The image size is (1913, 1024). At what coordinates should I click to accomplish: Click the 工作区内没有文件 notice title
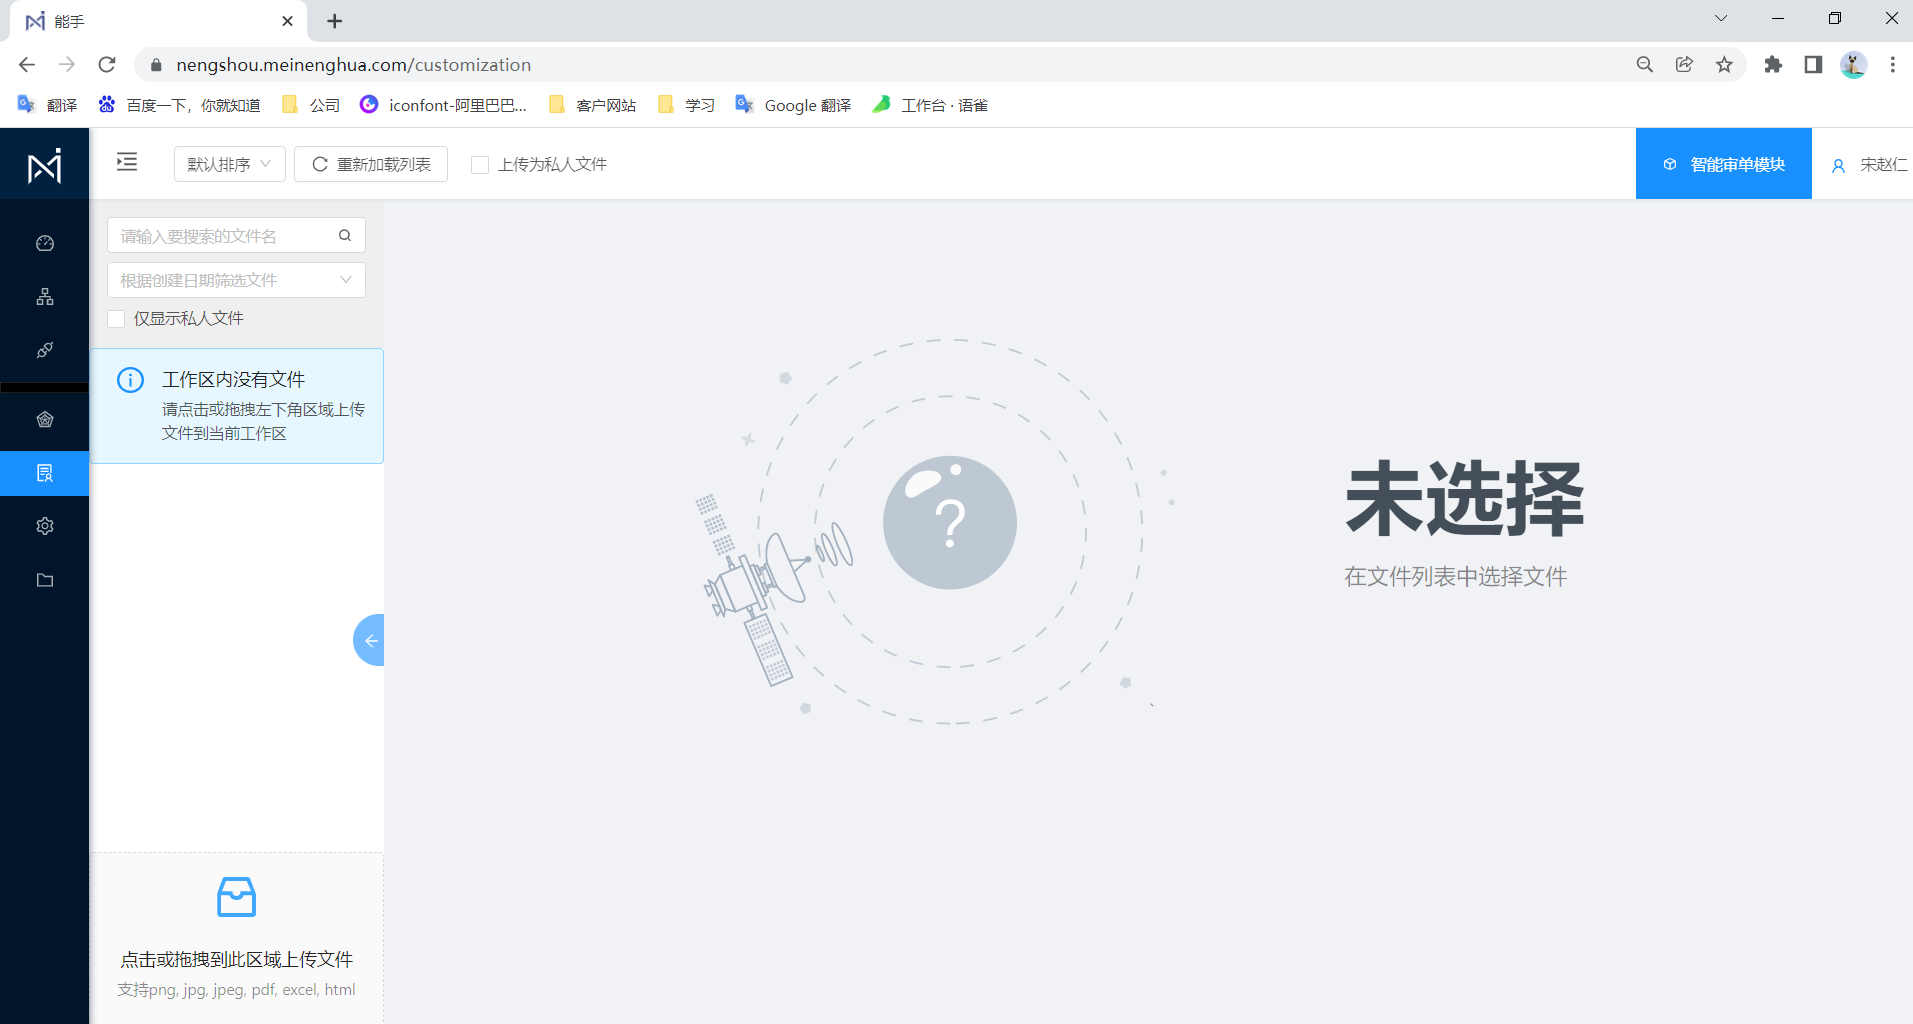[x=234, y=380]
